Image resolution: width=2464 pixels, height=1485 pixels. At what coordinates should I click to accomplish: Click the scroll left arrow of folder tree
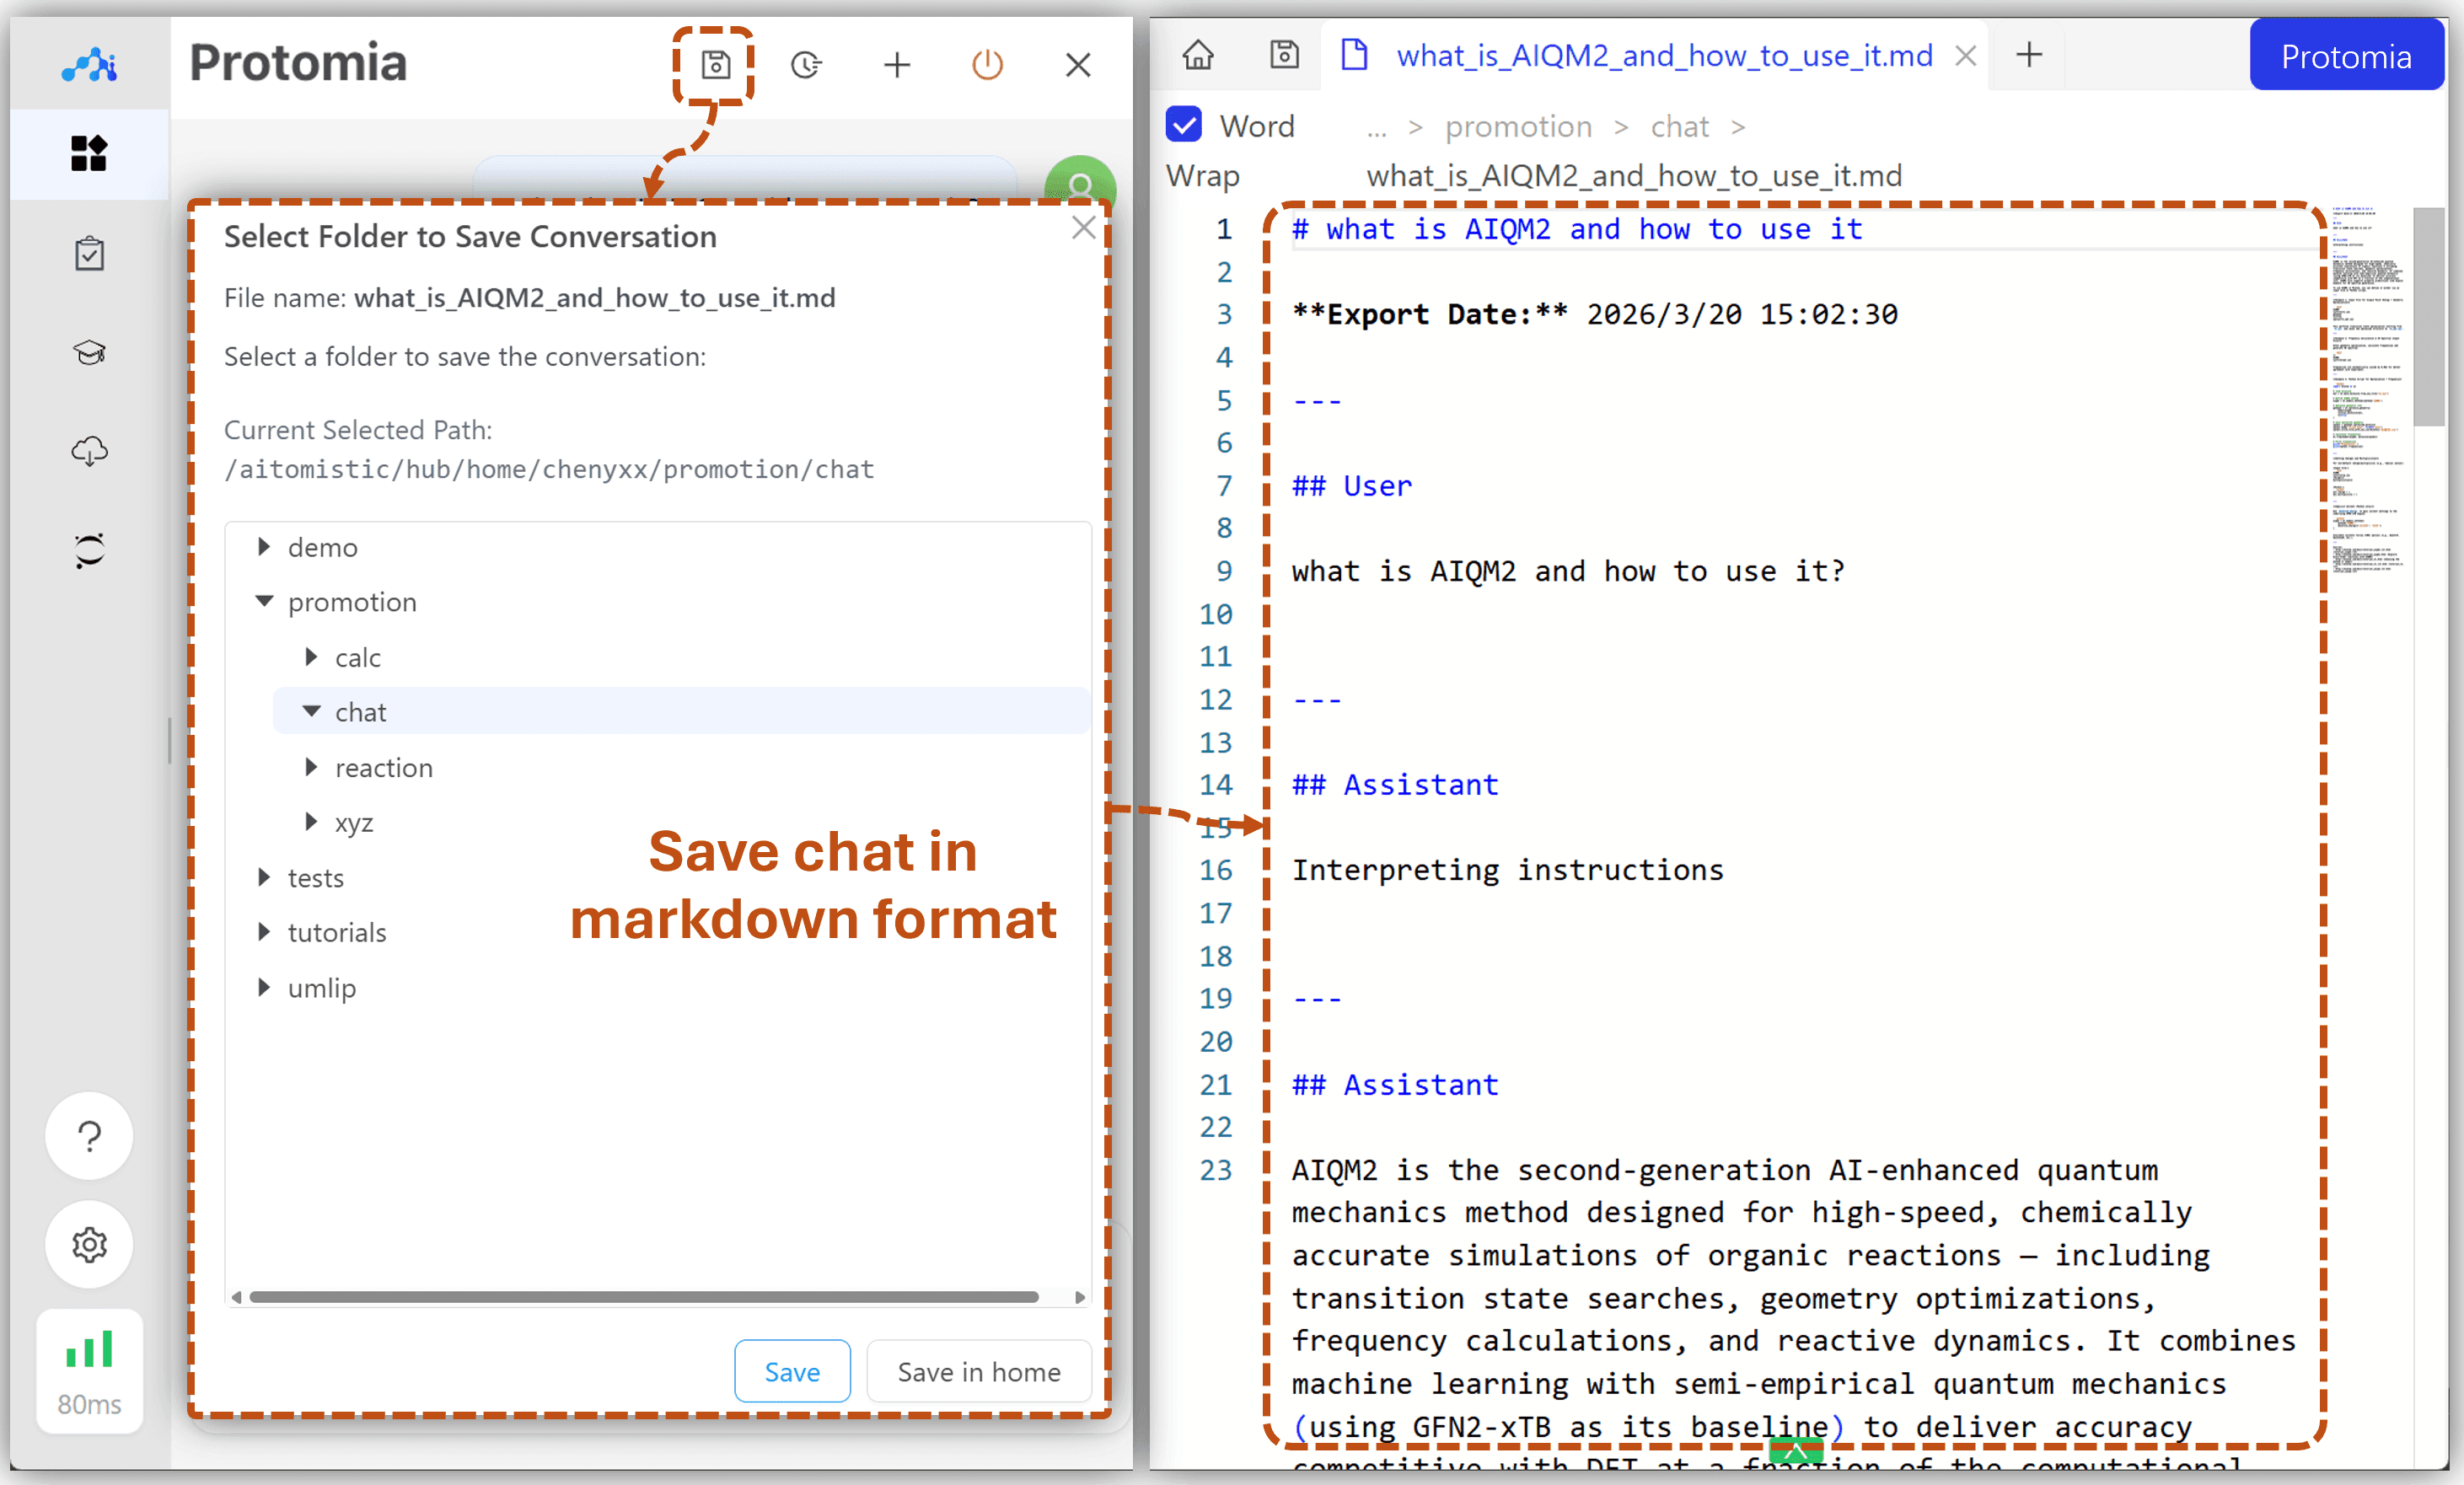click(x=236, y=1297)
